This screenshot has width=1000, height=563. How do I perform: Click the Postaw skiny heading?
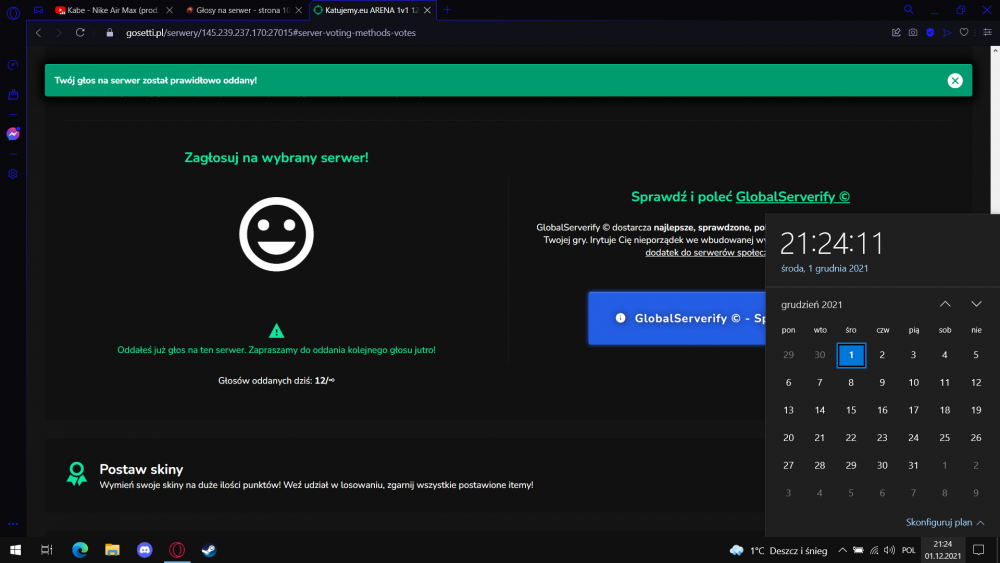coord(141,469)
